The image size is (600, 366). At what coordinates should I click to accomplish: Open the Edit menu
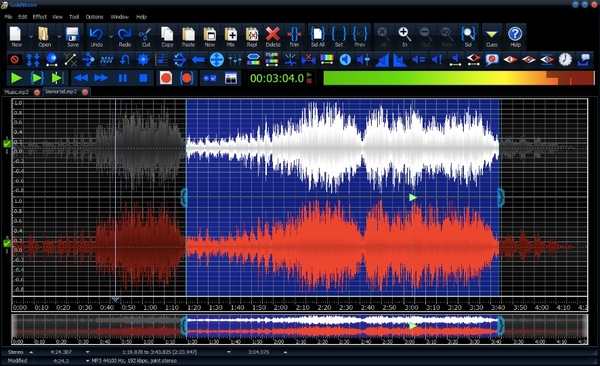click(x=23, y=17)
